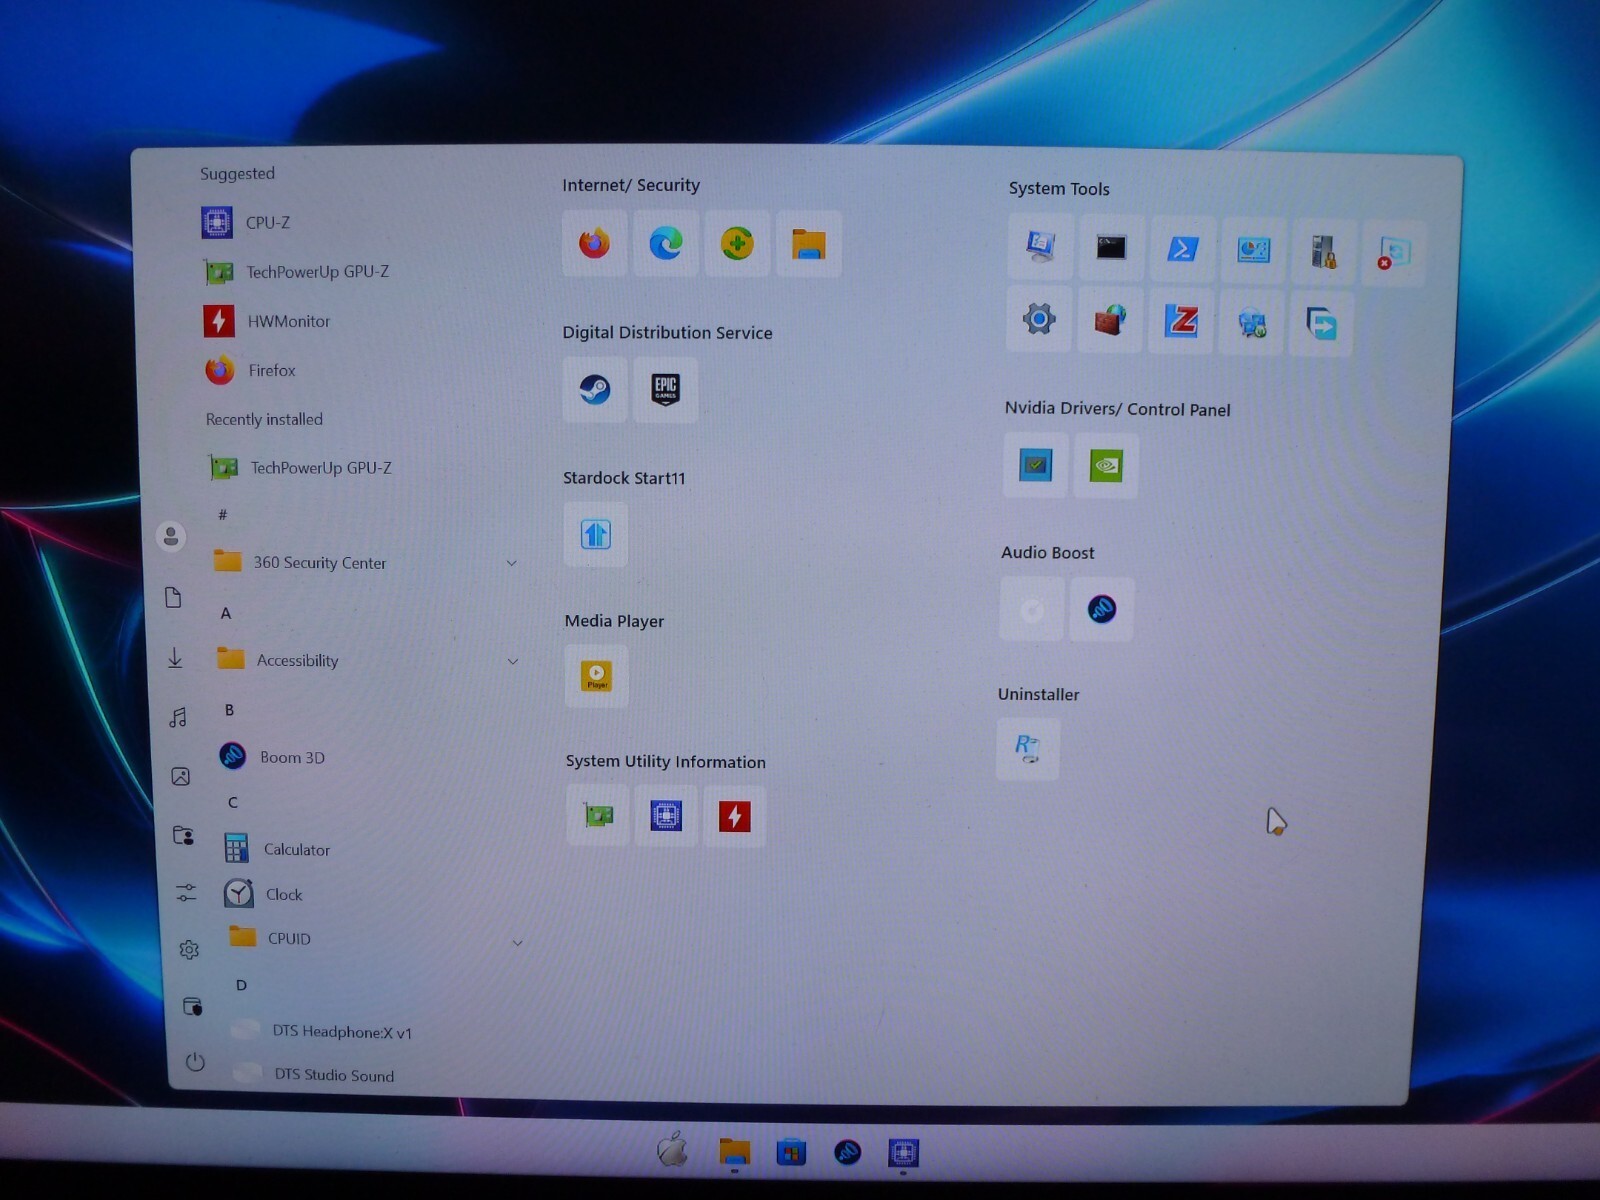The height and width of the screenshot is (1200, 1600).
Task: Open File Explorer from the taskbar
Action: 735,1152
